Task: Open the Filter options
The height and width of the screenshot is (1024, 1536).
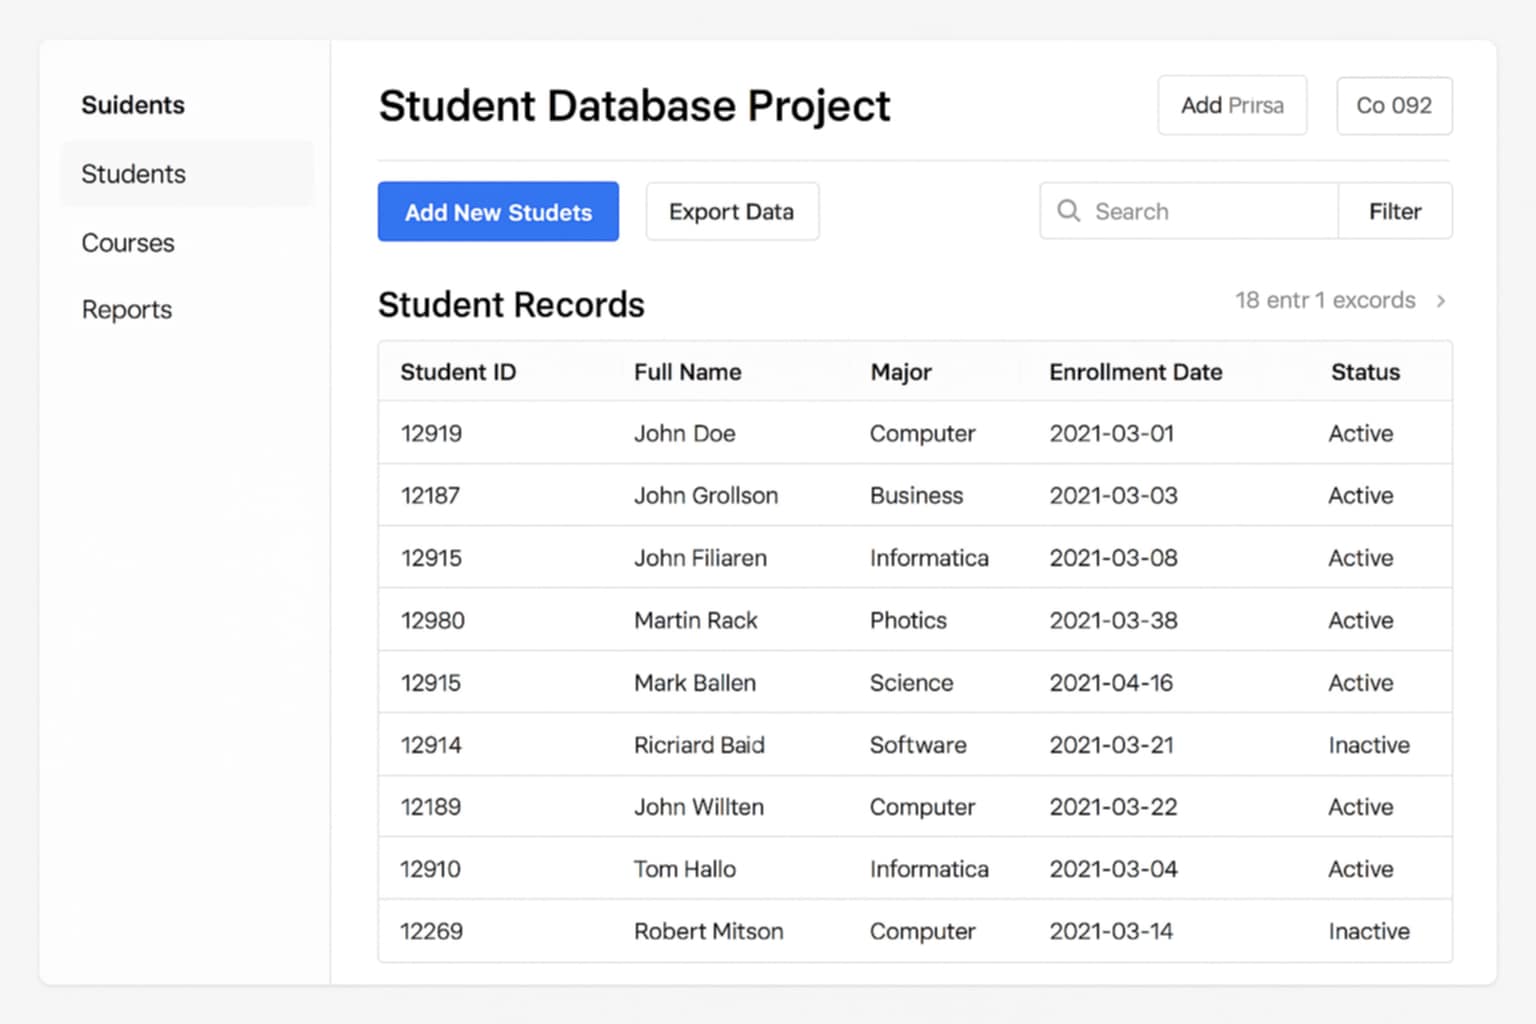Action: pos(1394,211)
